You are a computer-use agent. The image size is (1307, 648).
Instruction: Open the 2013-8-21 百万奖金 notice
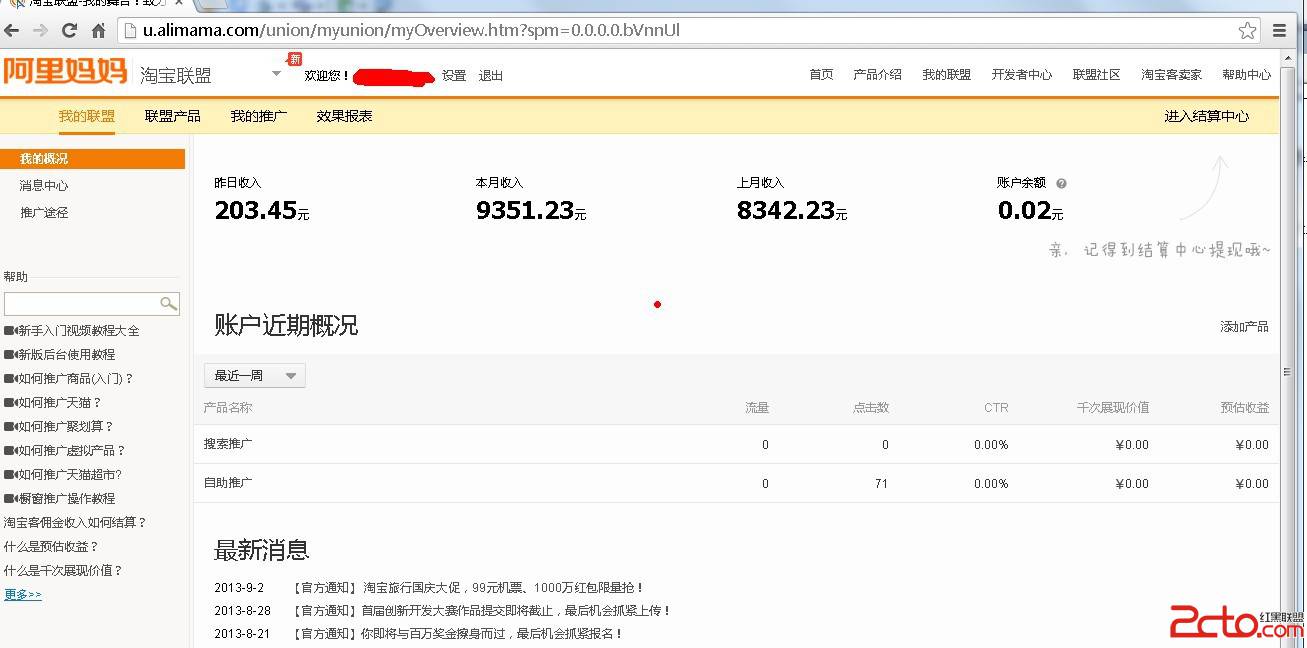coord(457,633)
